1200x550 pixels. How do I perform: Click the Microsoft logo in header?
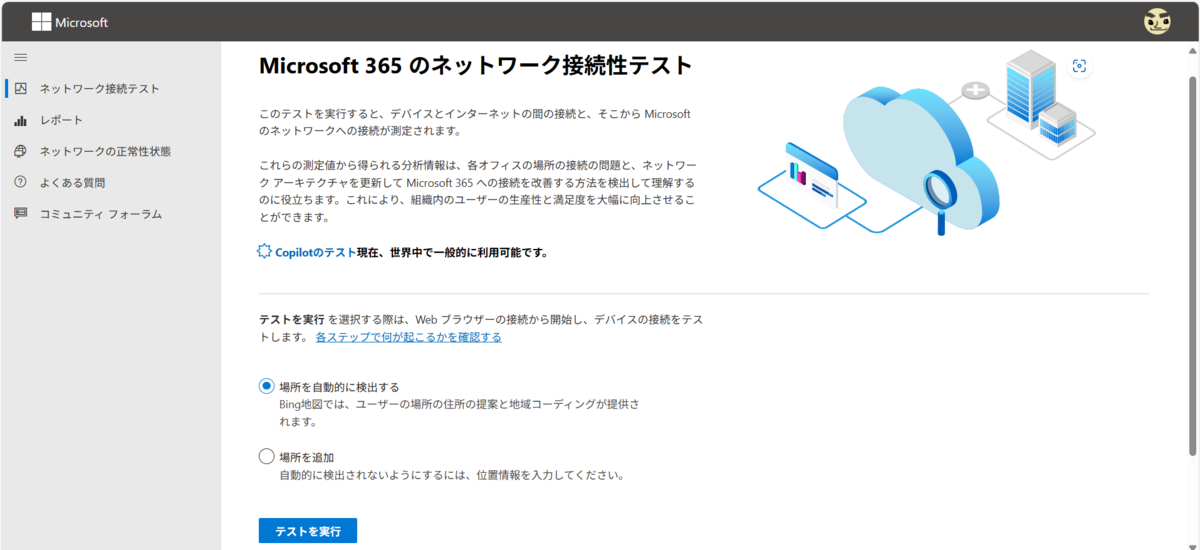pyautogui.click(x=41, y=22)
